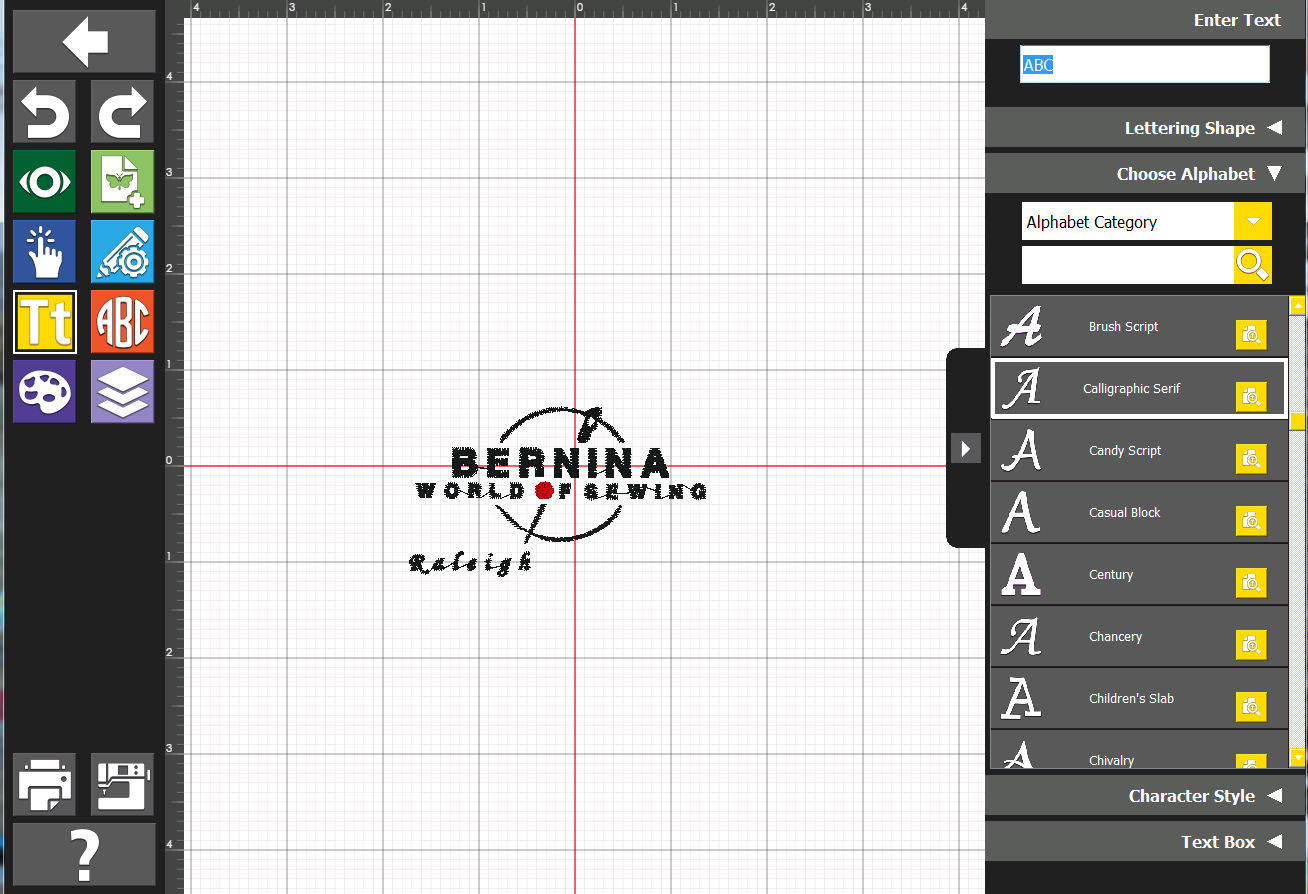The height and width of the screenshot is (894, 1308).
Task: Select the Chivalry alphabet
Action: 1139,750
